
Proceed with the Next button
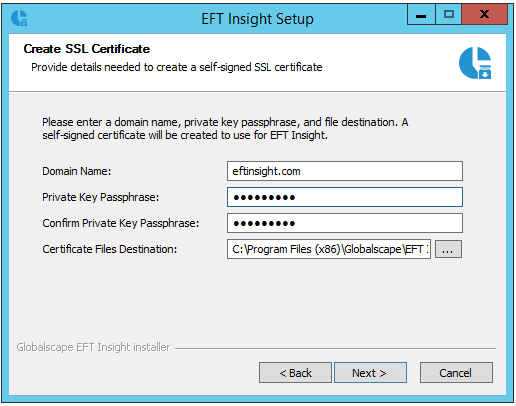point(370,373)
